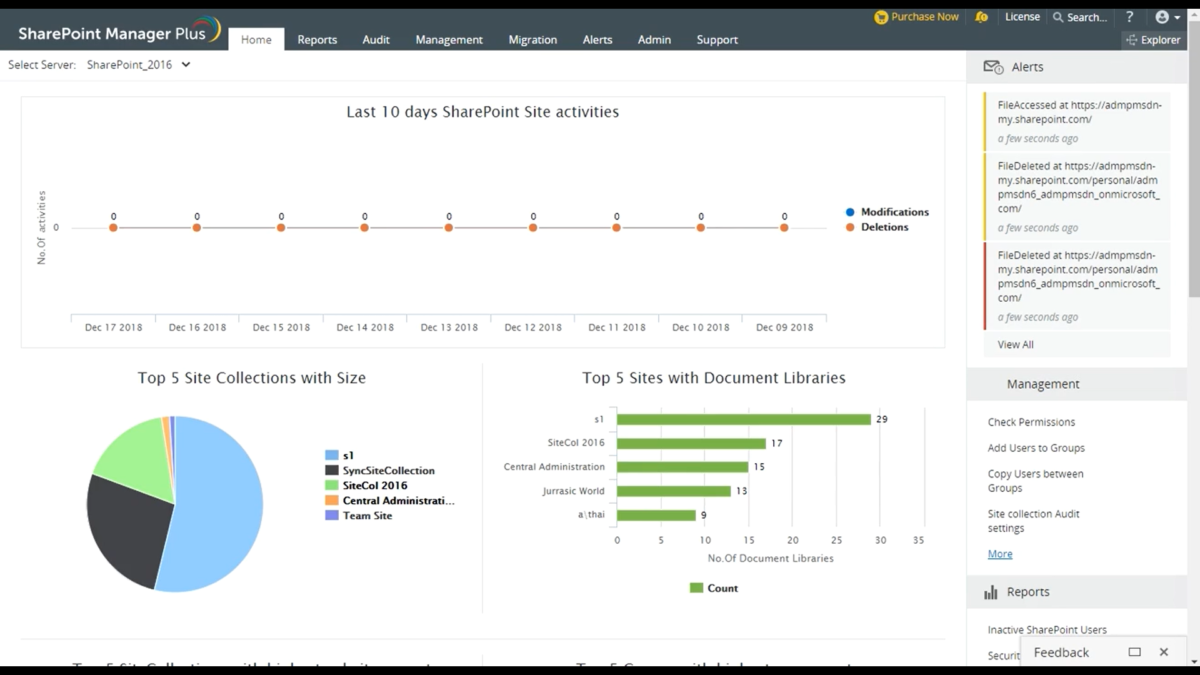This screenshot has width=1200, height=675.
Task: Open the help question mark
Action: click(1129, 17)
